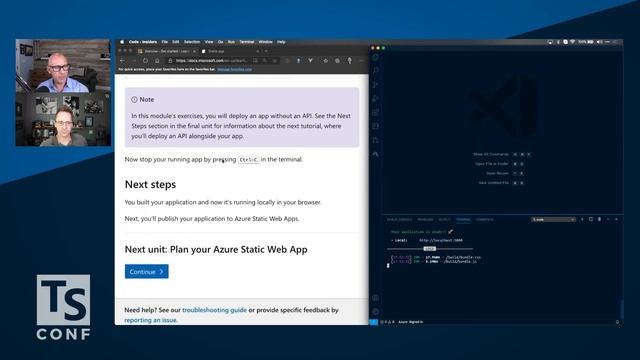Open the Edit menu

point(176,42)
